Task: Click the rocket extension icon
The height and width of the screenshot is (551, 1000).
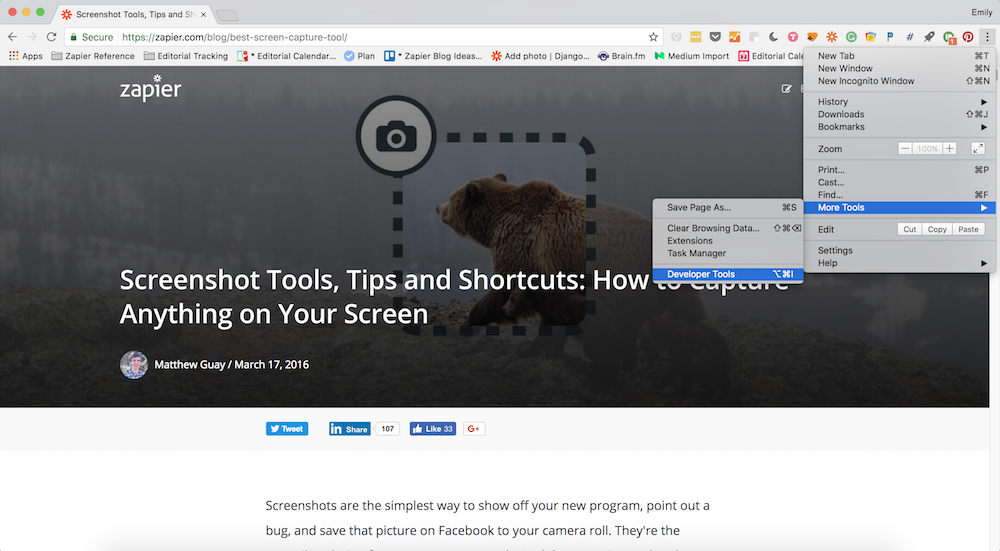Action: (929, 37)
